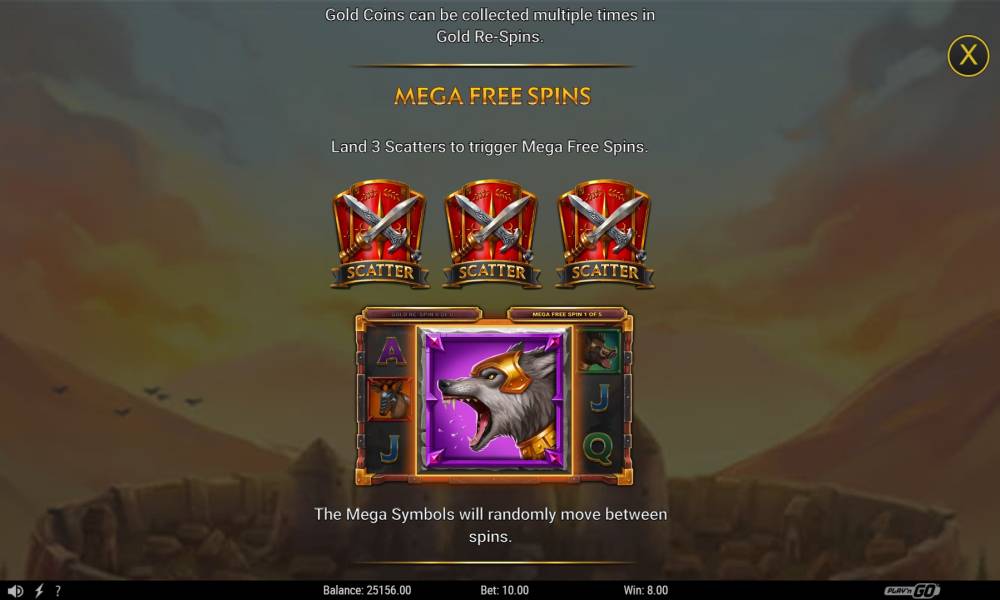Click the third Scatter shield symbol
The height and width of the screenshot is (600, 1000).
pyautogui.click(x=605, y=233)
